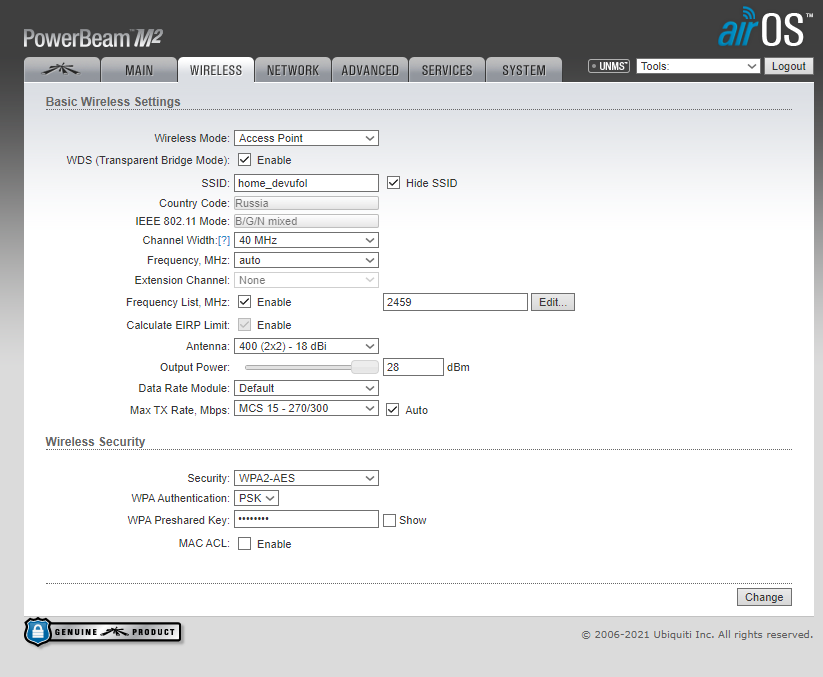
Task: Click the airOS logo
Action: click(761, 30)
